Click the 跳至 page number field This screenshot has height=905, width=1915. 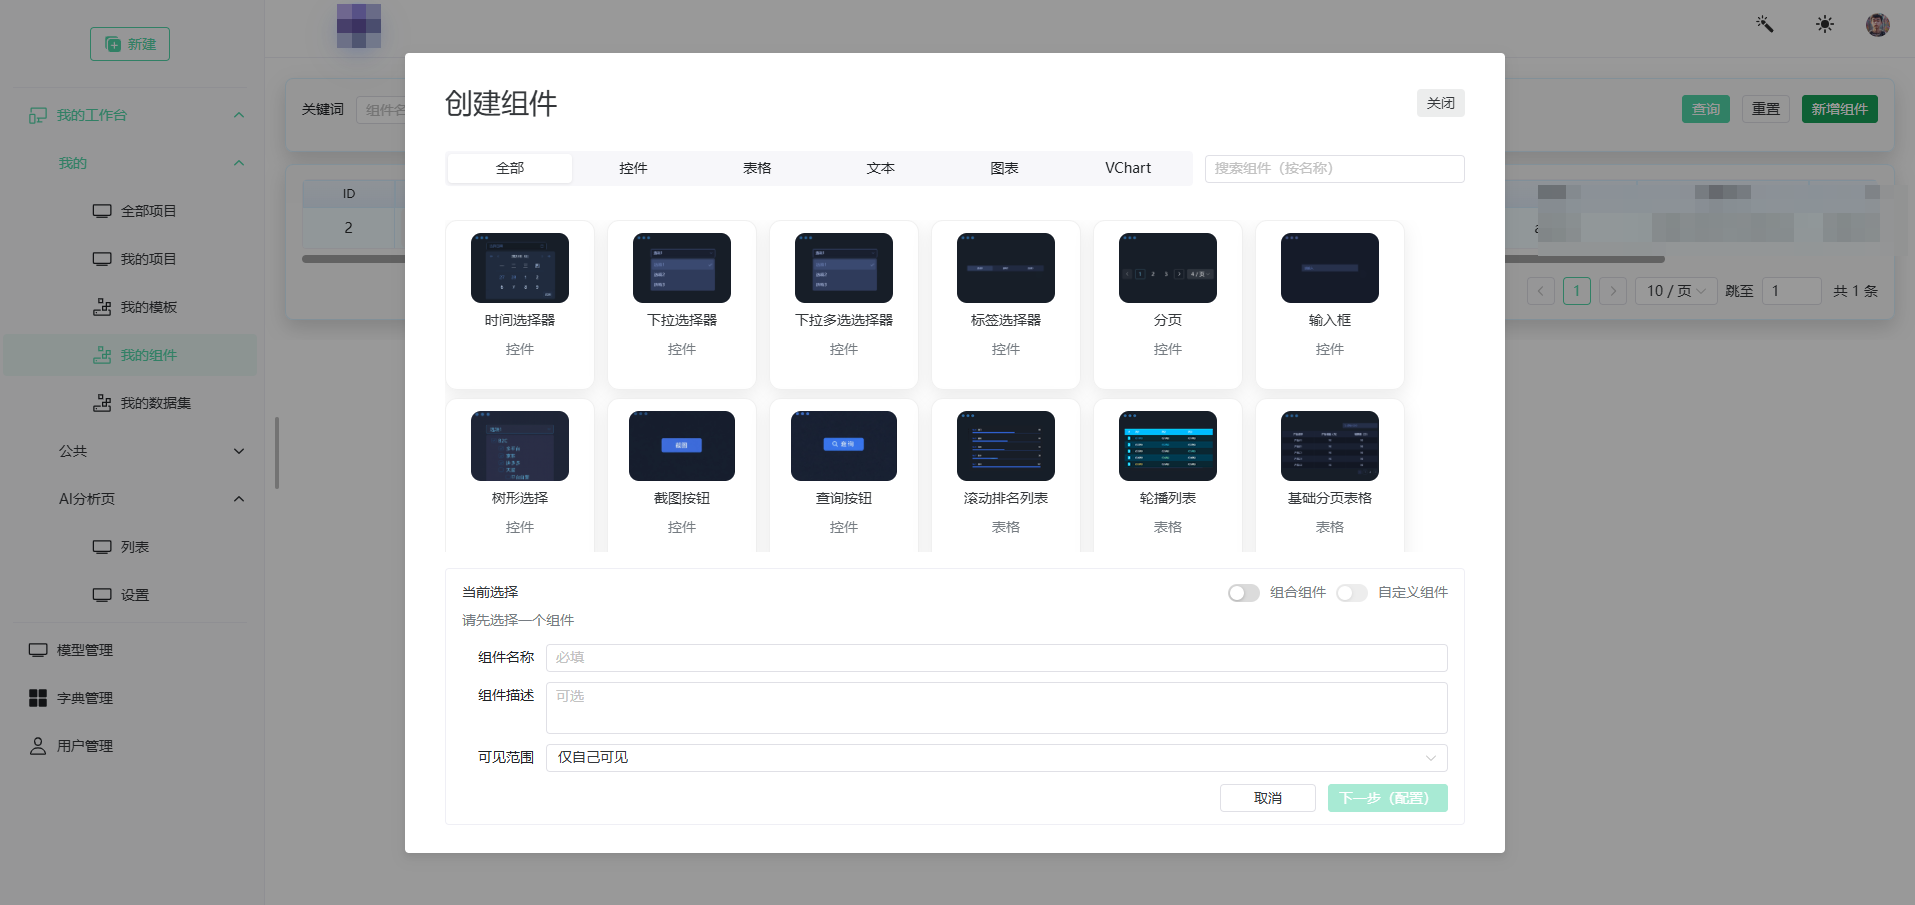click(x=1791, y=291)
